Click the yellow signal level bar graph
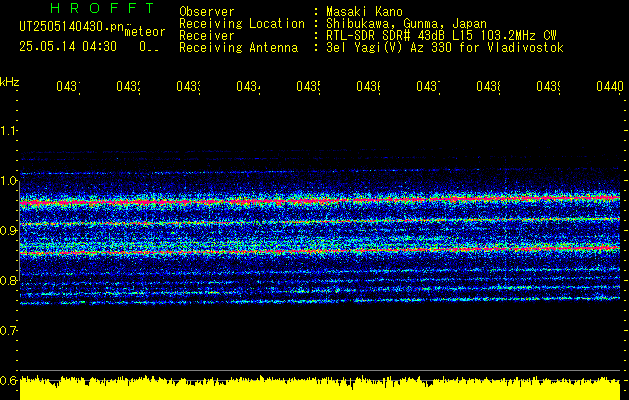The width and height of the screenshot is (629, 400). pos(320,388)
